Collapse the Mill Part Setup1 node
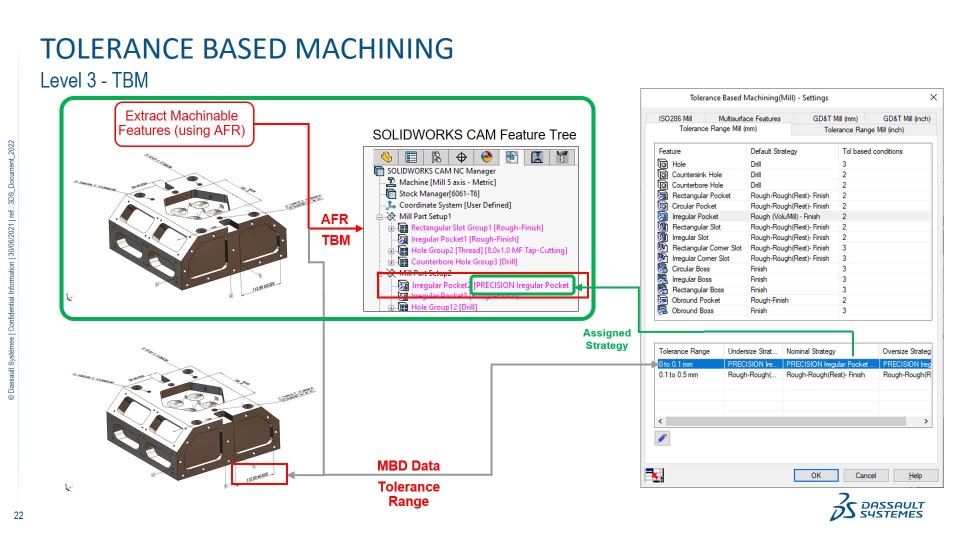 [380, 217]
